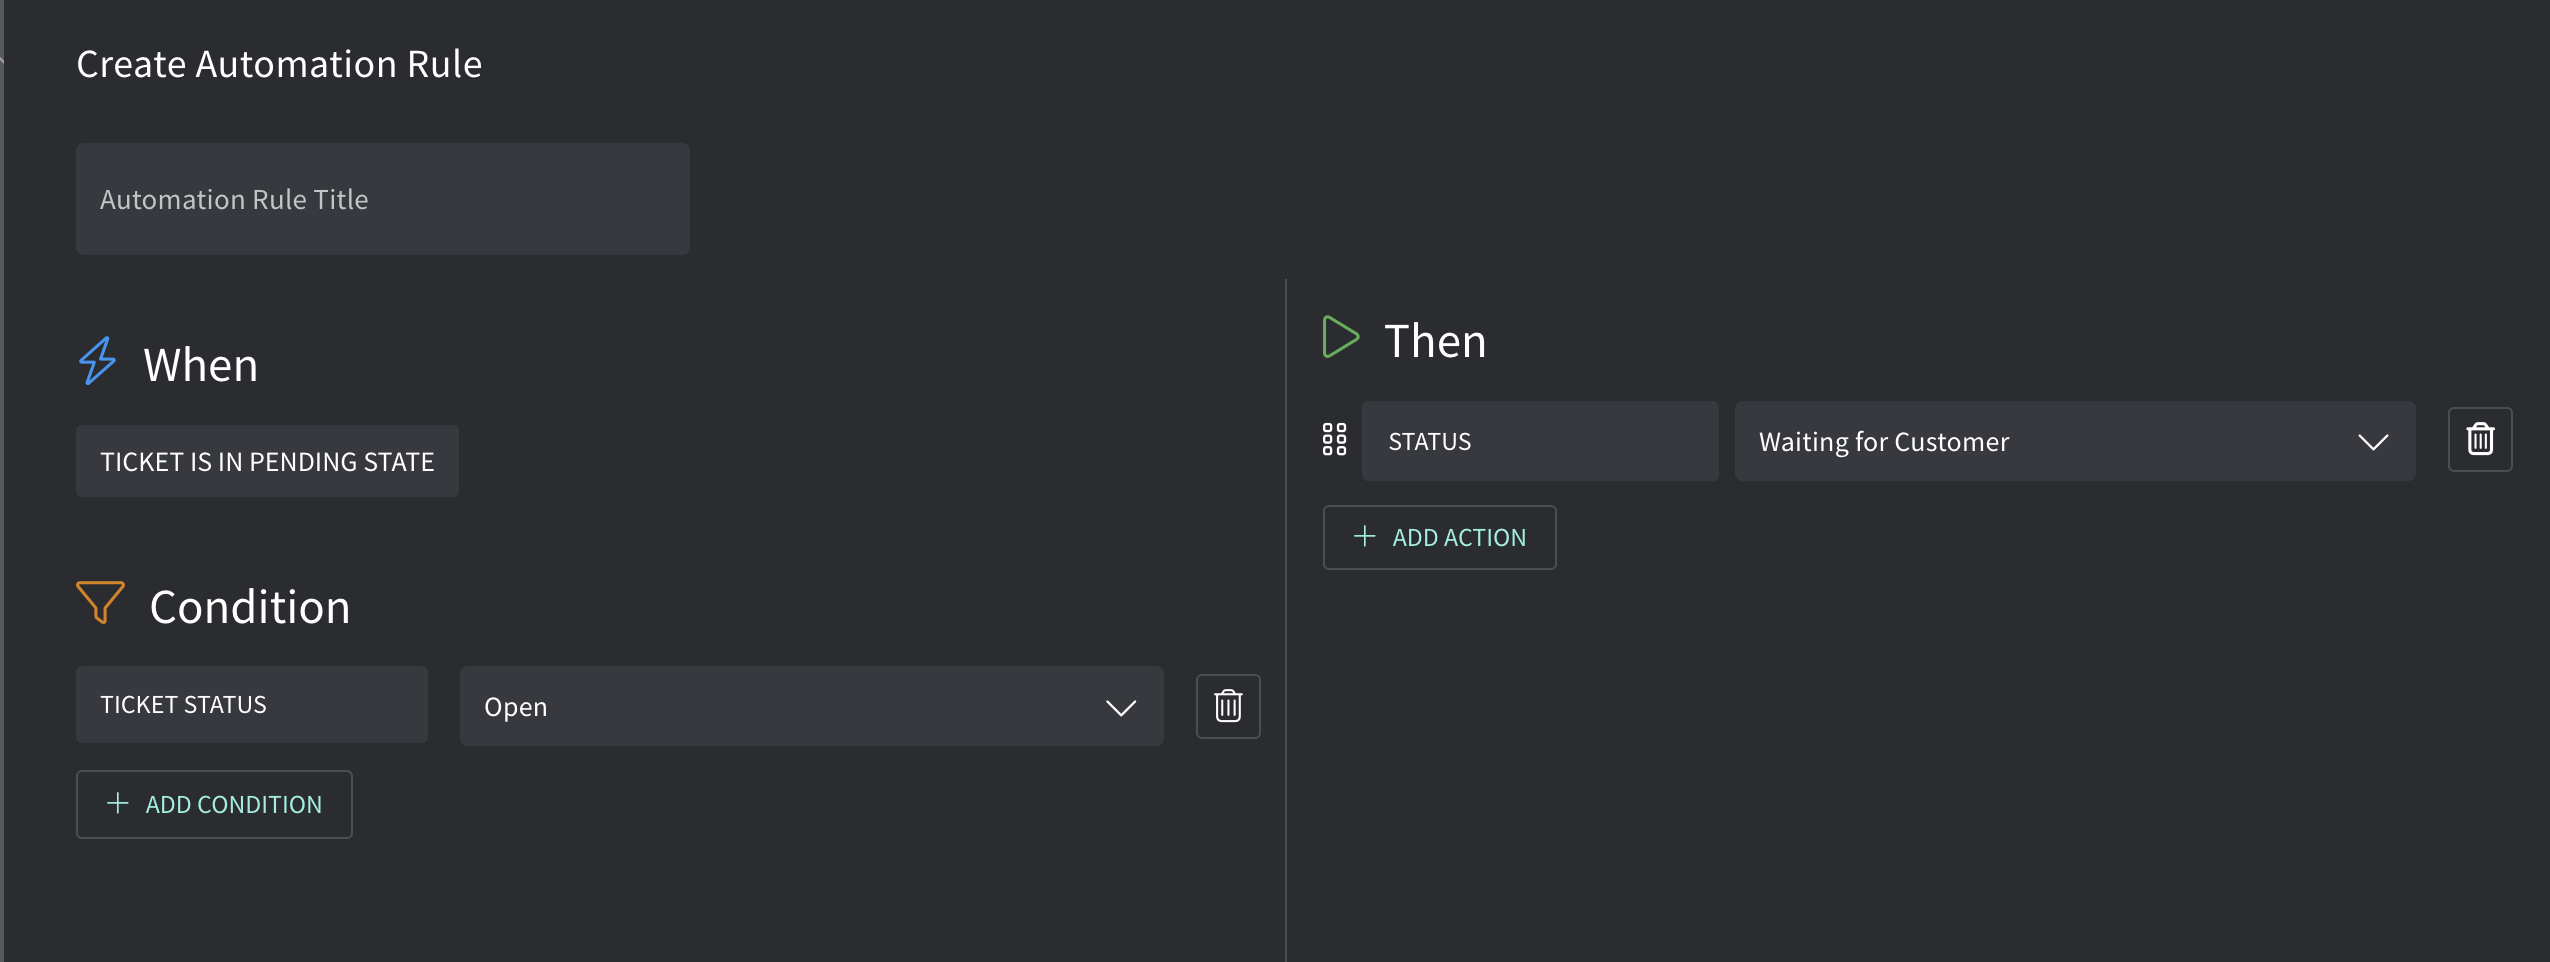Viewport: 2550px width, 962px height.
Task: Click the plus icon in ADD CONDITION
Action: click(118, 803)
